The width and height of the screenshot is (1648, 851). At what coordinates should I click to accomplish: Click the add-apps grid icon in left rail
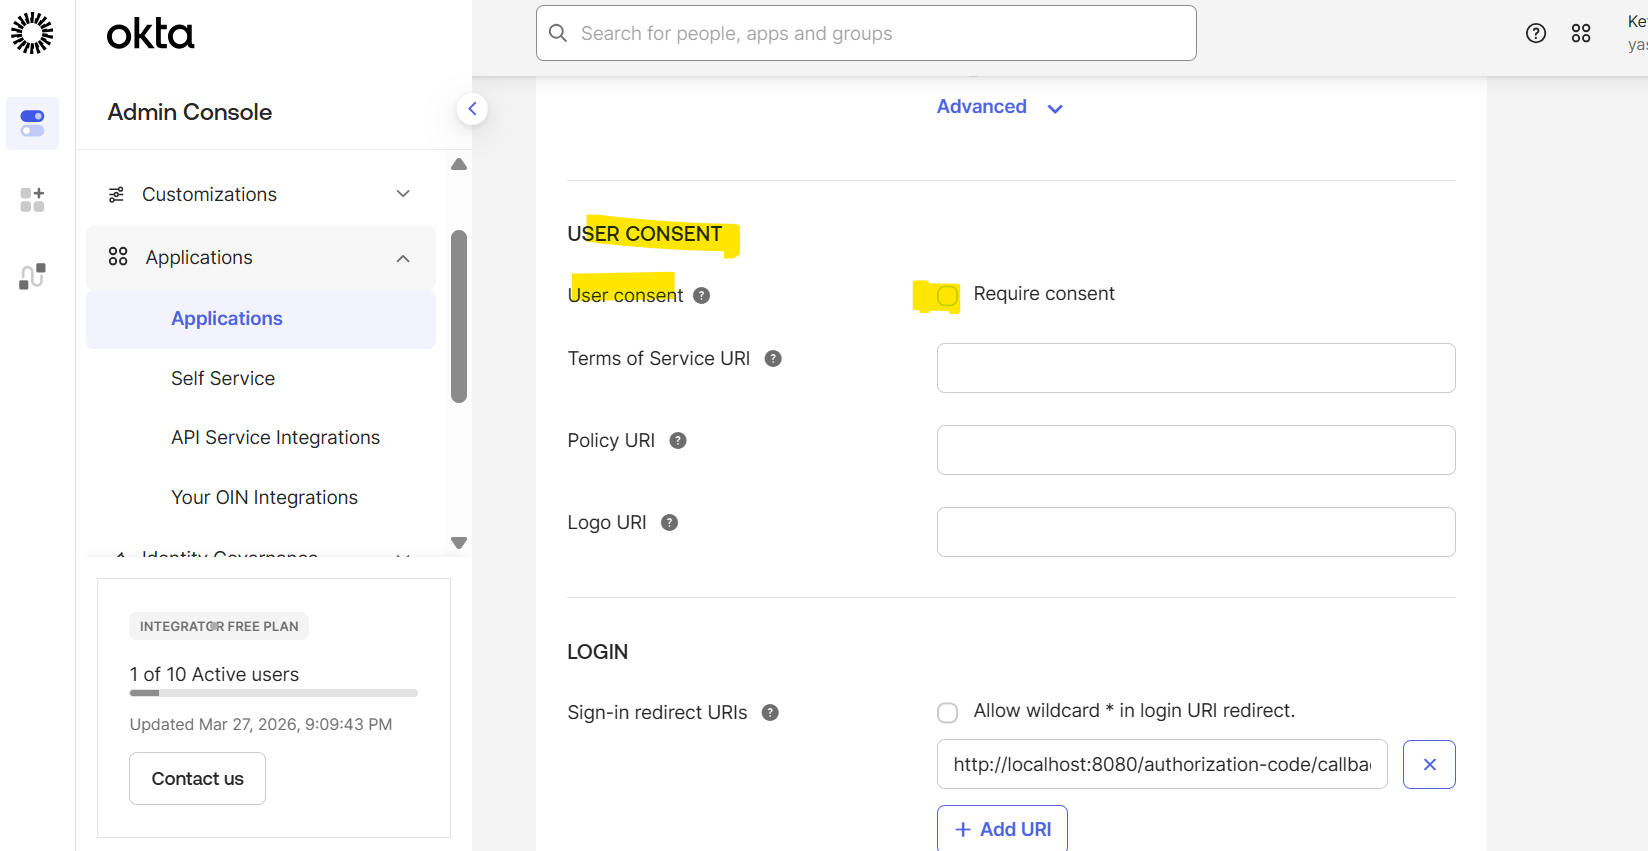(32, 199)
